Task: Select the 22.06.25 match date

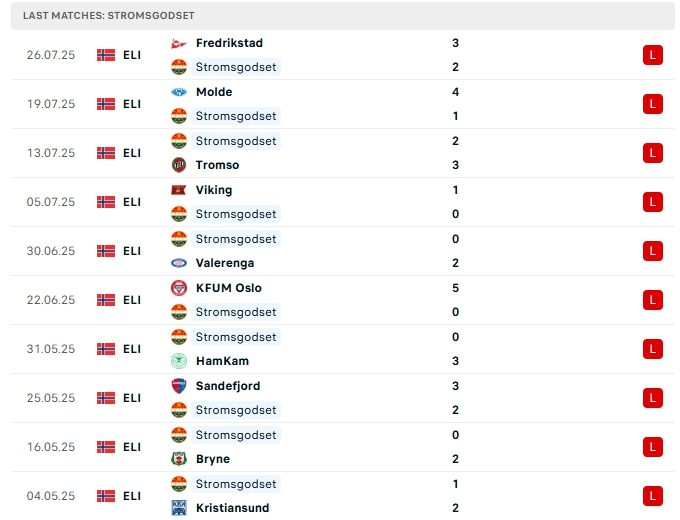Action: [x=51, y=300]
